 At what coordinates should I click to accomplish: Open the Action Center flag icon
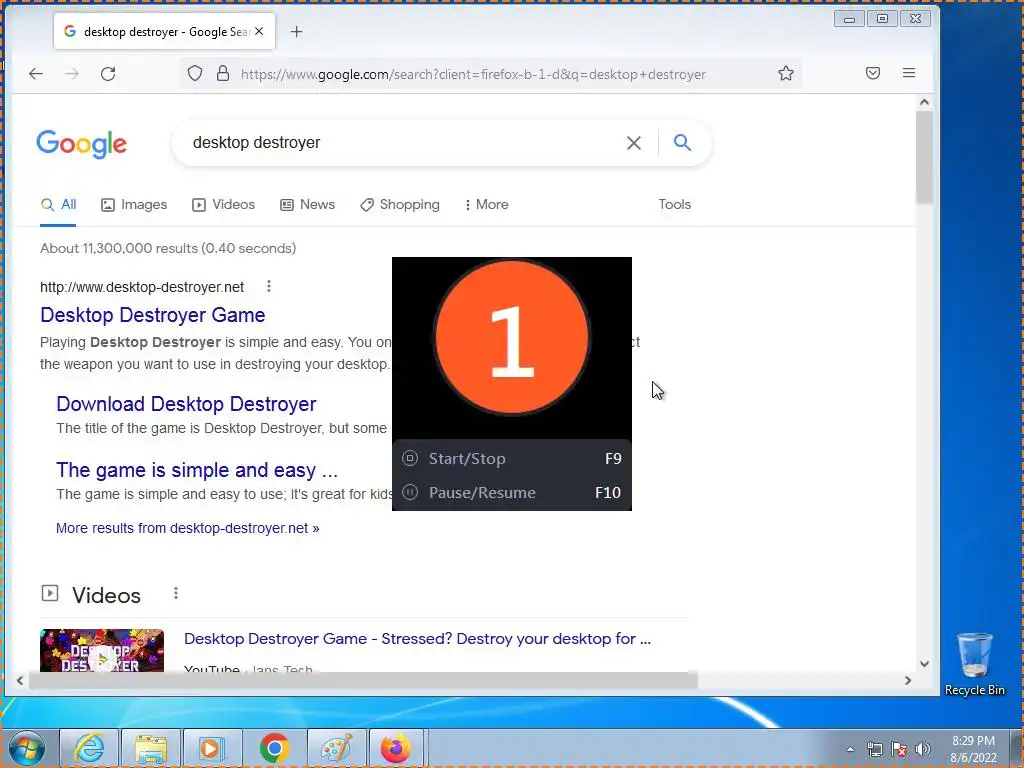tap(899, 749)
